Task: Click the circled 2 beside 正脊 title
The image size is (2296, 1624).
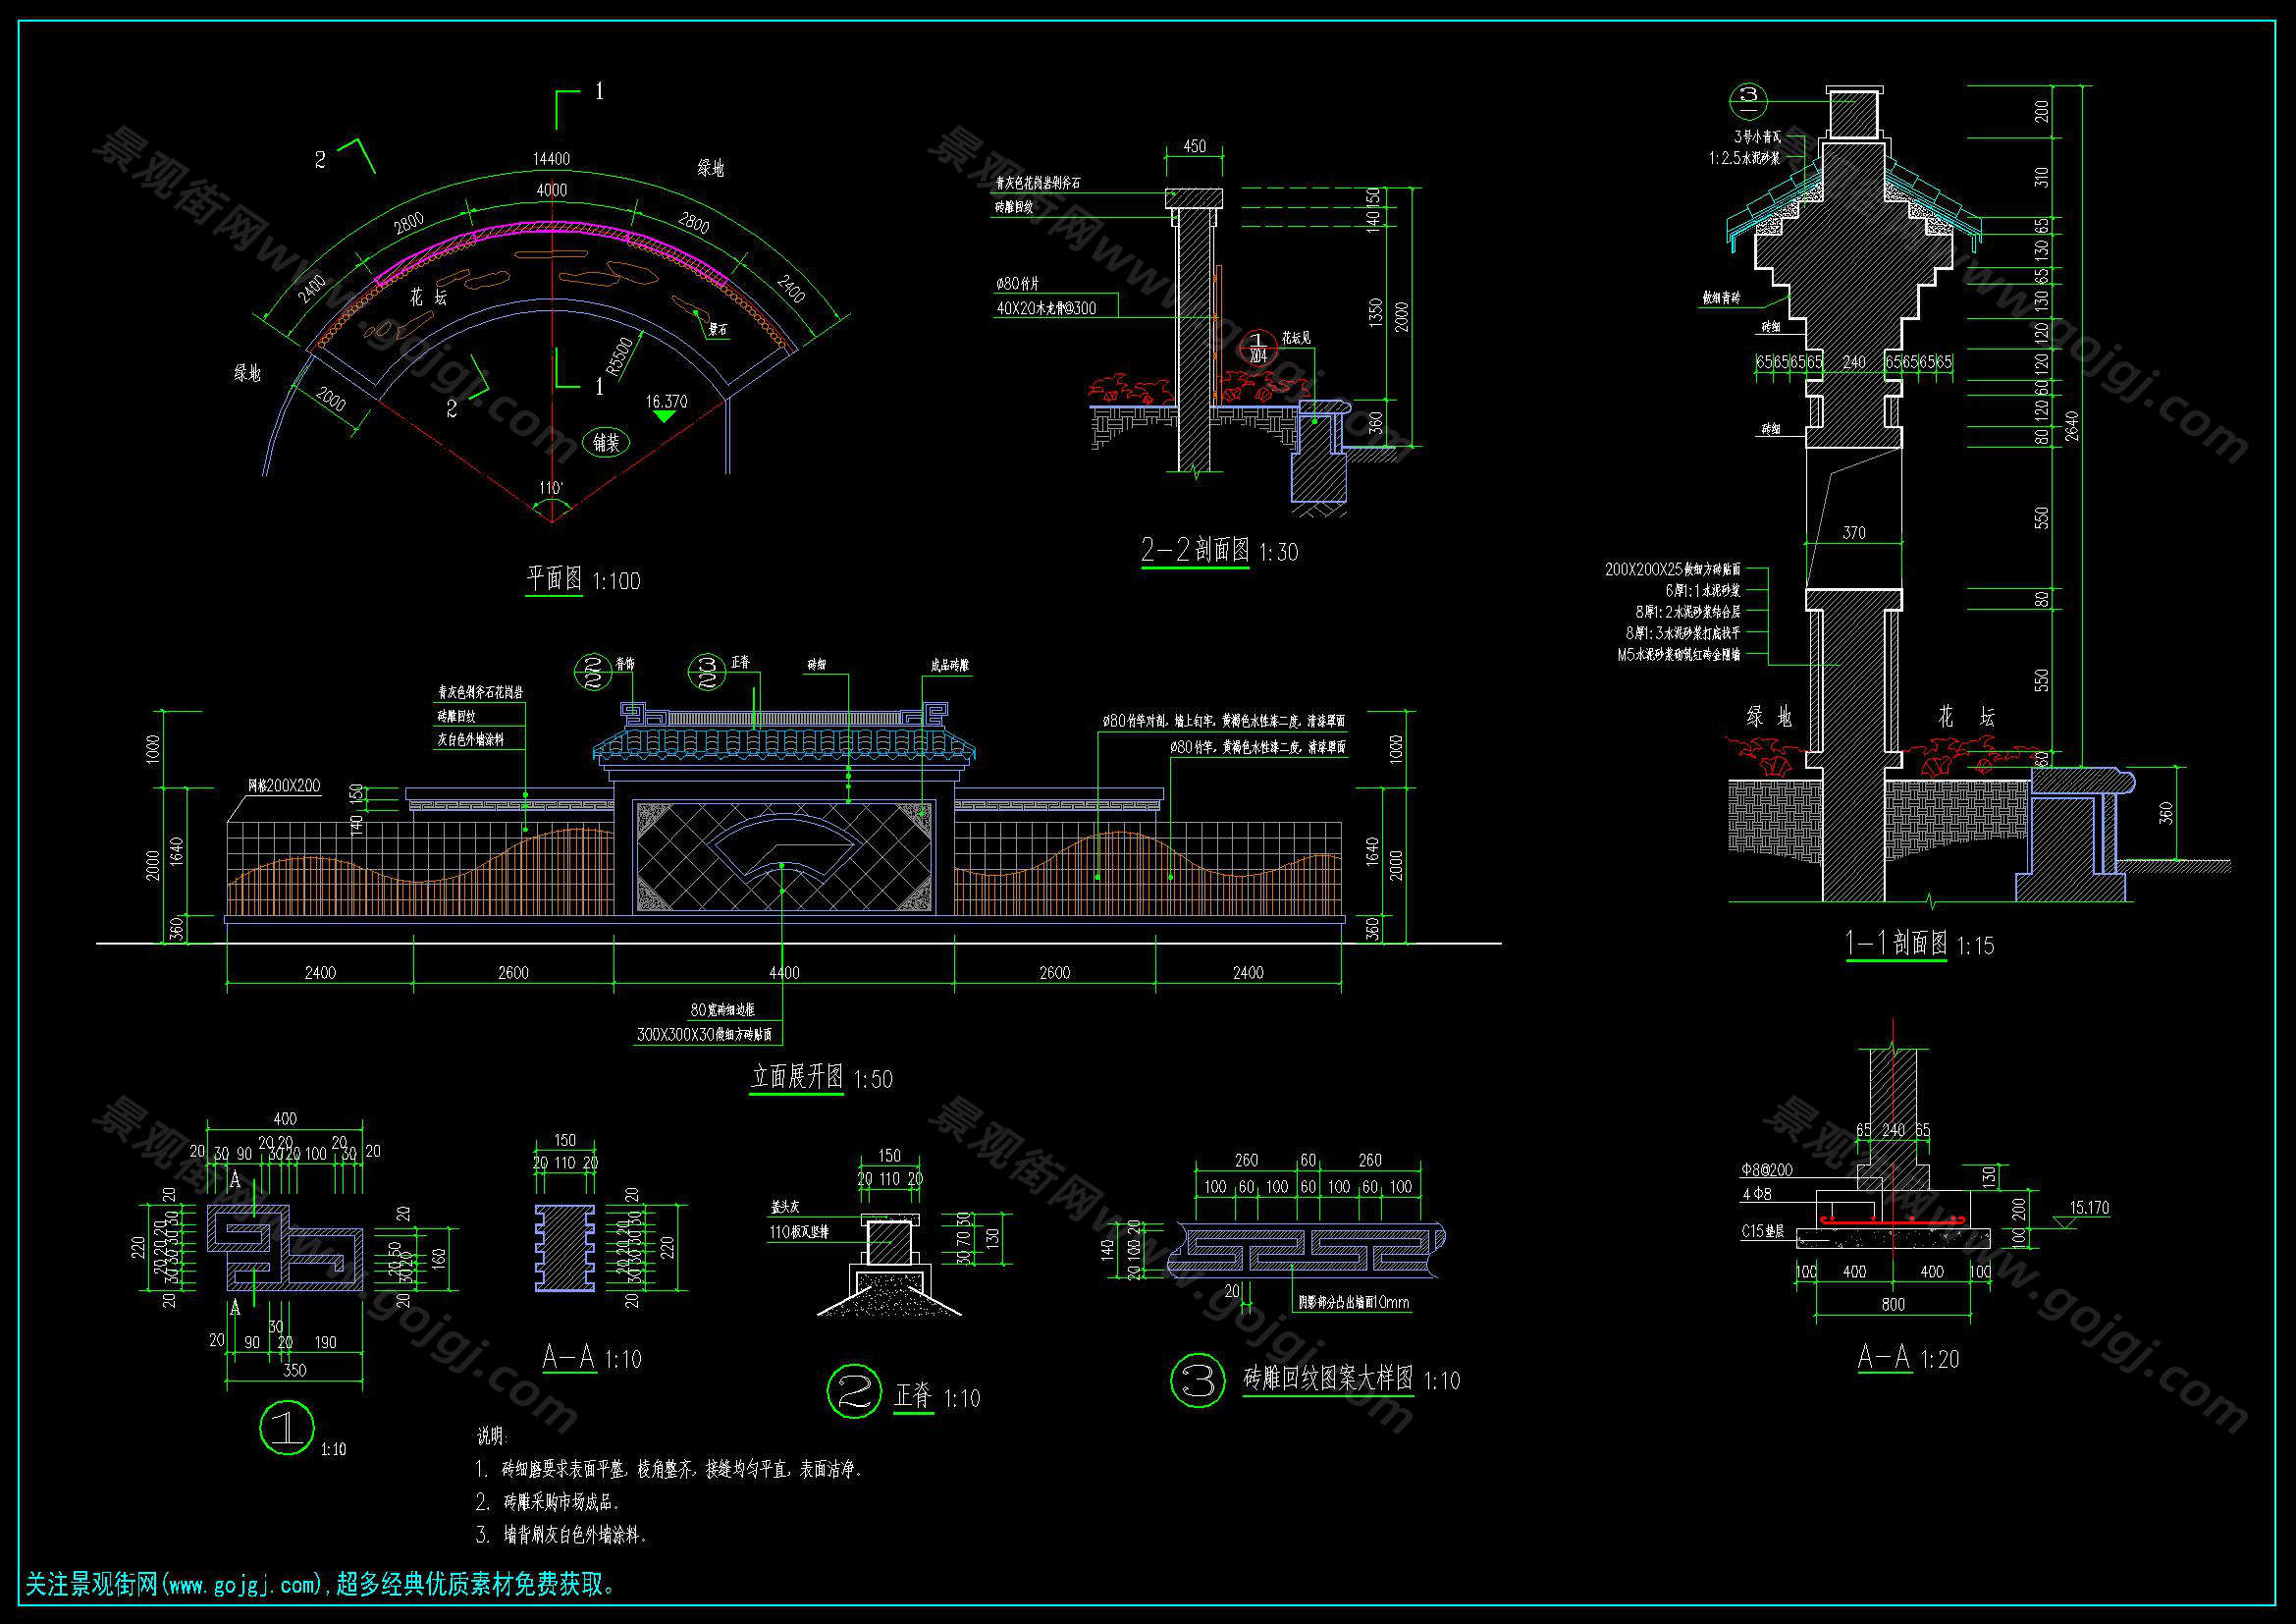Action: click(x=855, y=1391)
